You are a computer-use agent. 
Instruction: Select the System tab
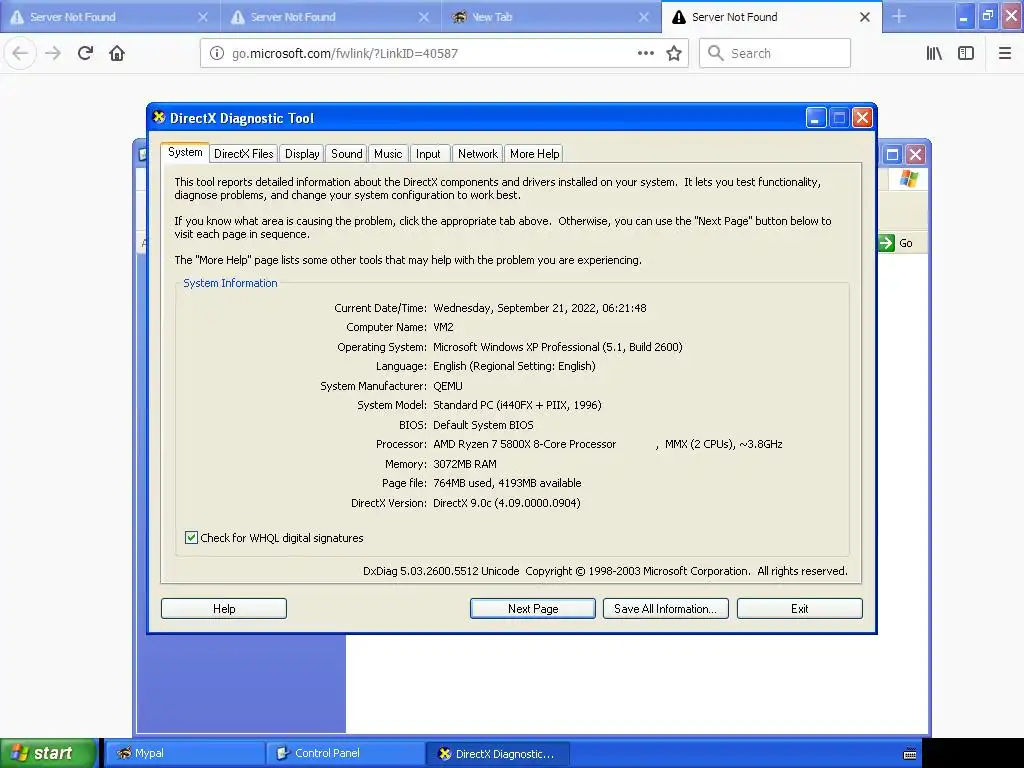click(x=185, y=152)
